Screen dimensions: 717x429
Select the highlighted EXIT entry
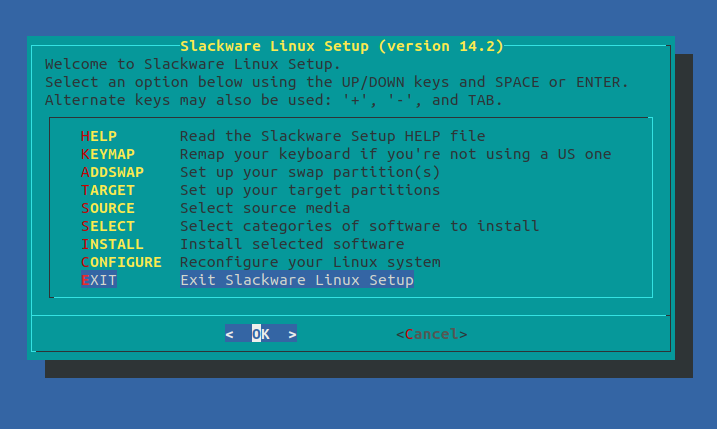click(x=98, y=280)
